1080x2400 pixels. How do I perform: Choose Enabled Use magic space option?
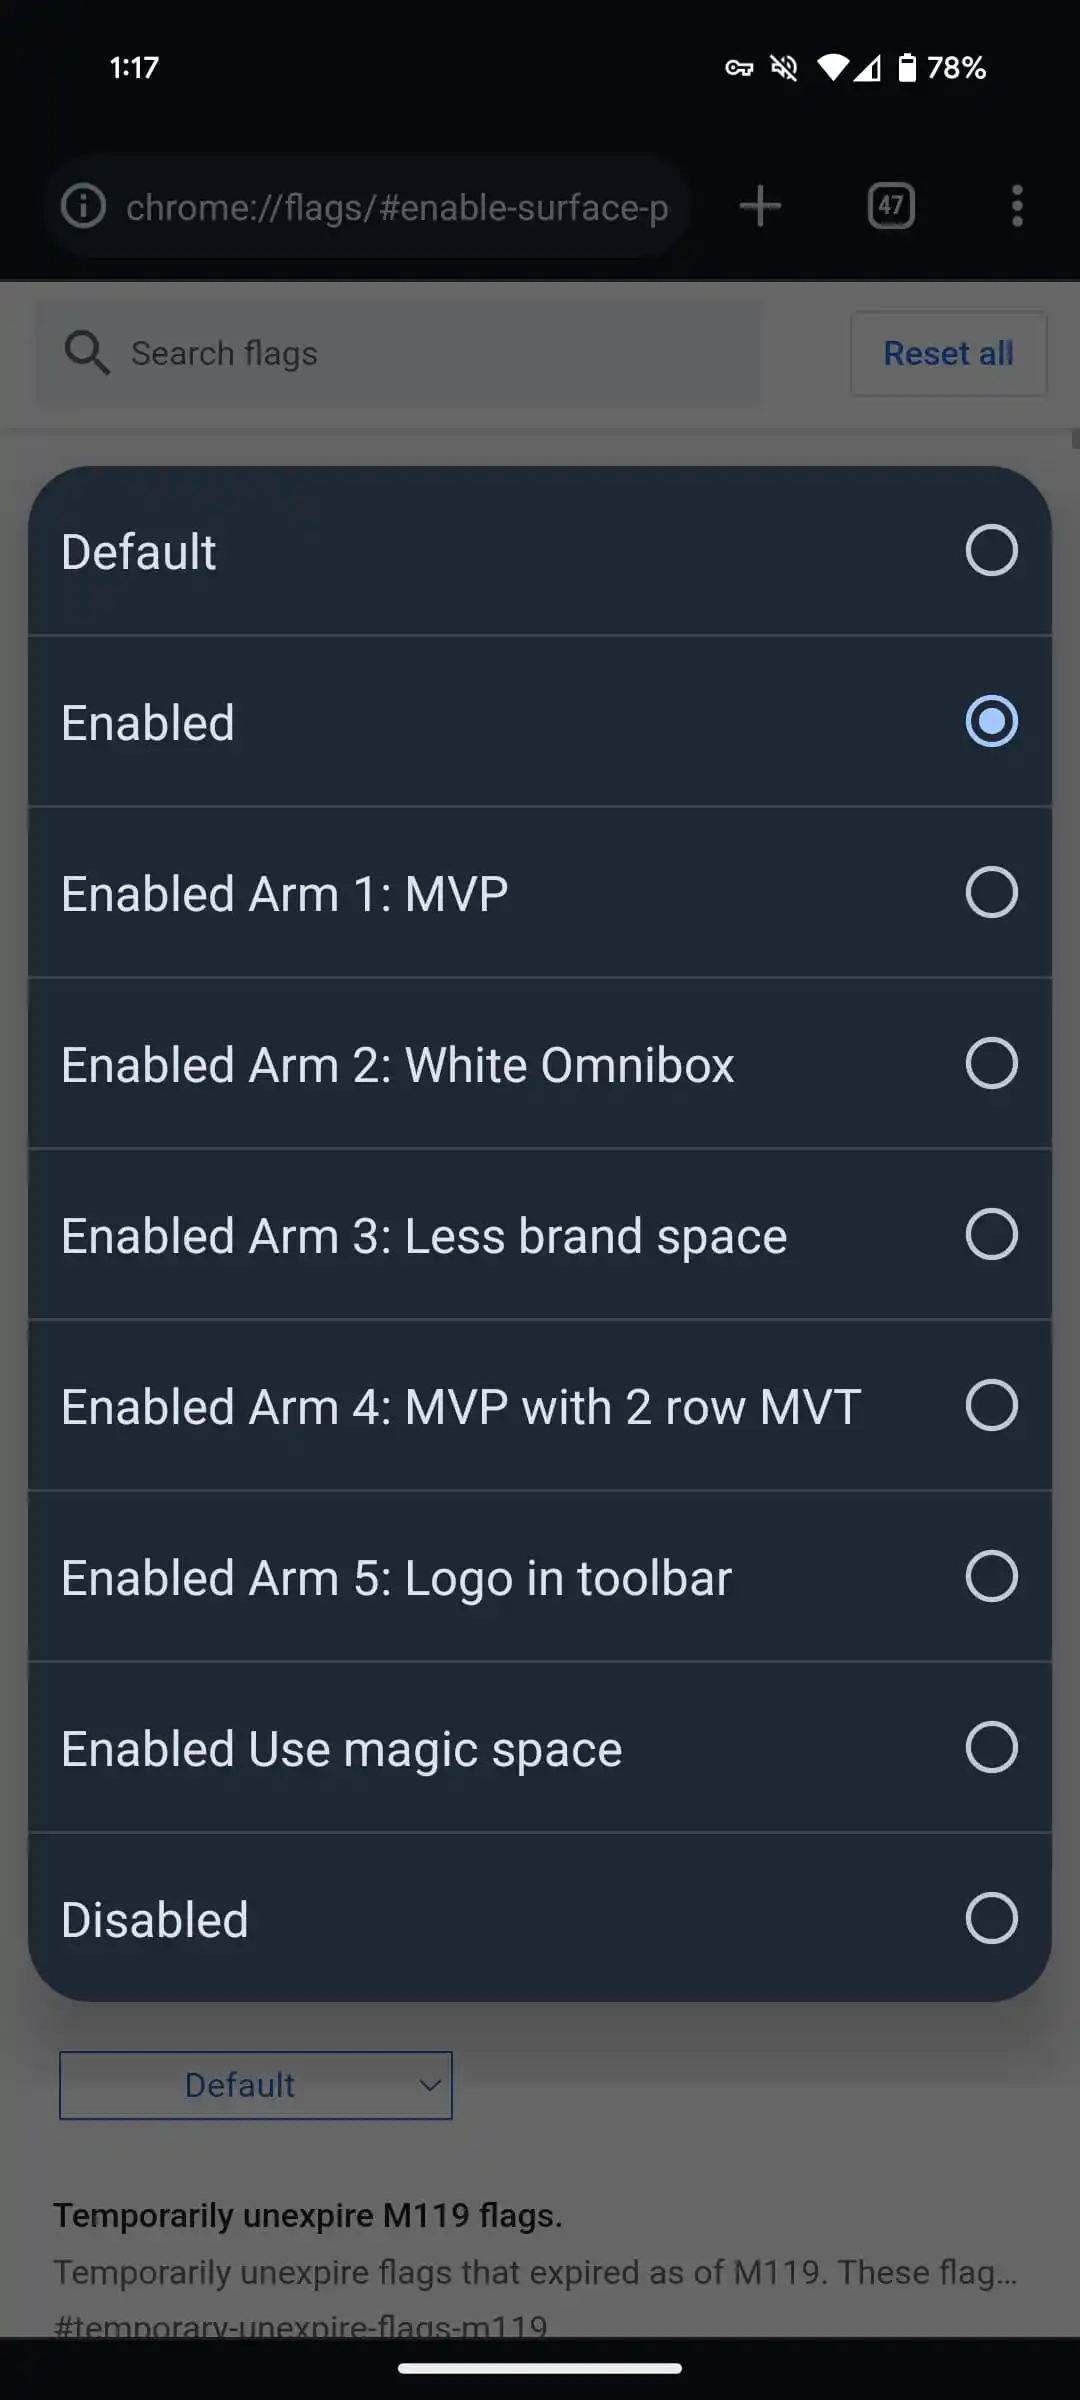pos(991,1747)
